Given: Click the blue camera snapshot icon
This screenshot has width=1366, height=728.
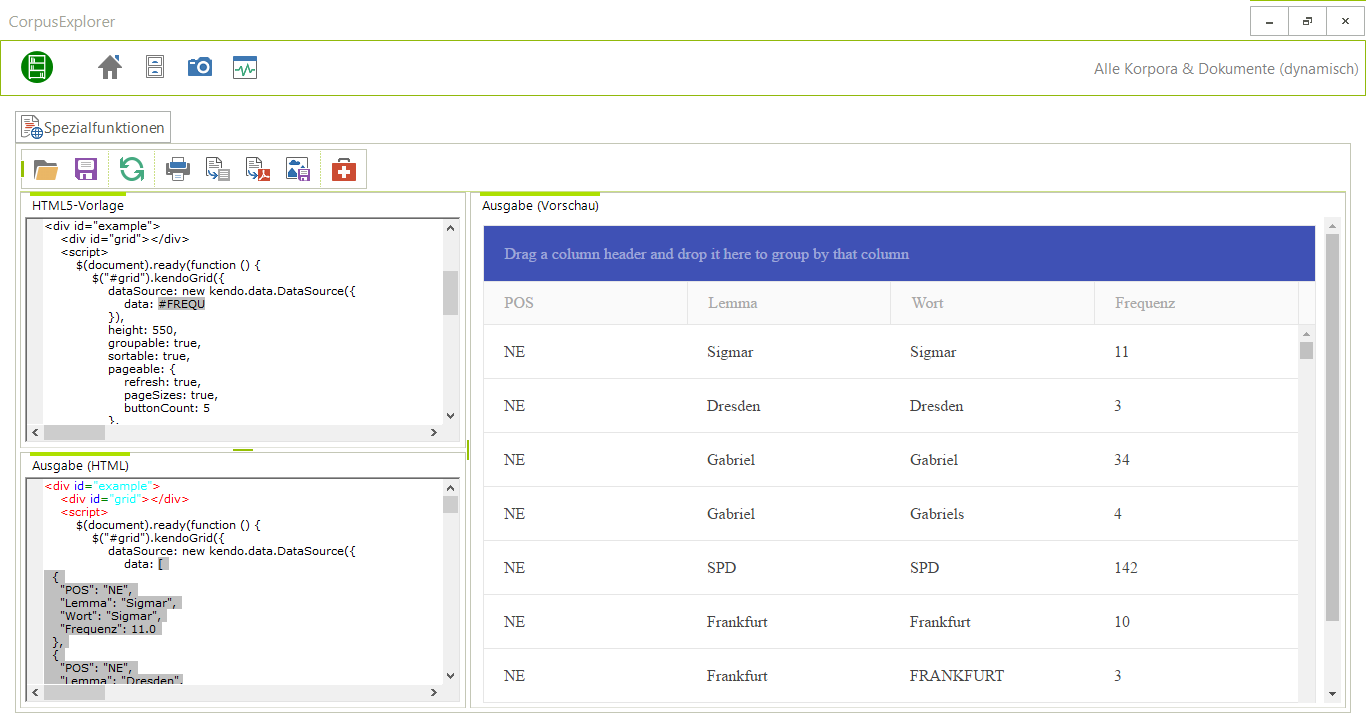Looking at the screenshot, I should tap(200, 67).
